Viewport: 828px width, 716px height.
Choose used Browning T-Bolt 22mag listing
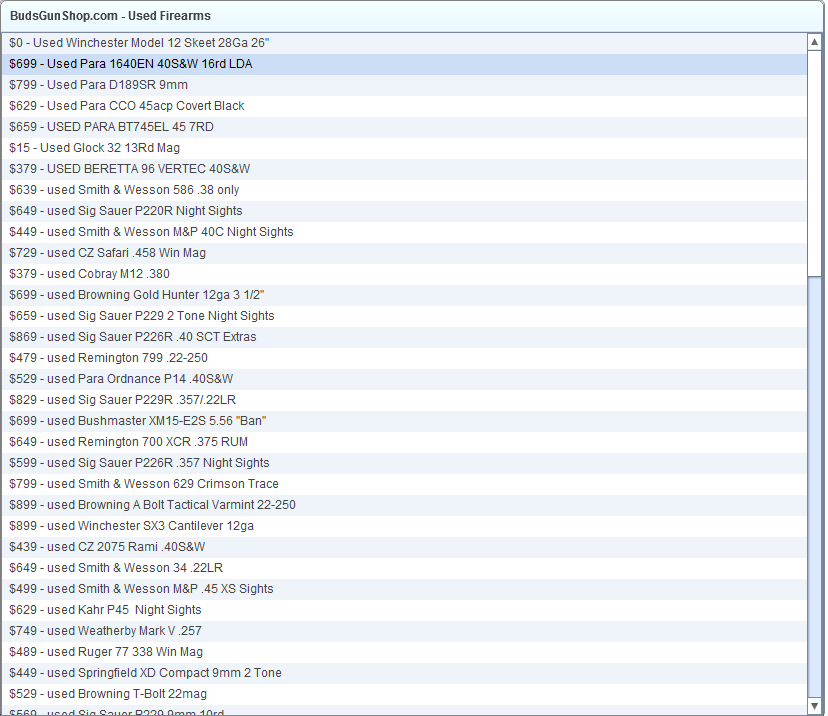404,694
